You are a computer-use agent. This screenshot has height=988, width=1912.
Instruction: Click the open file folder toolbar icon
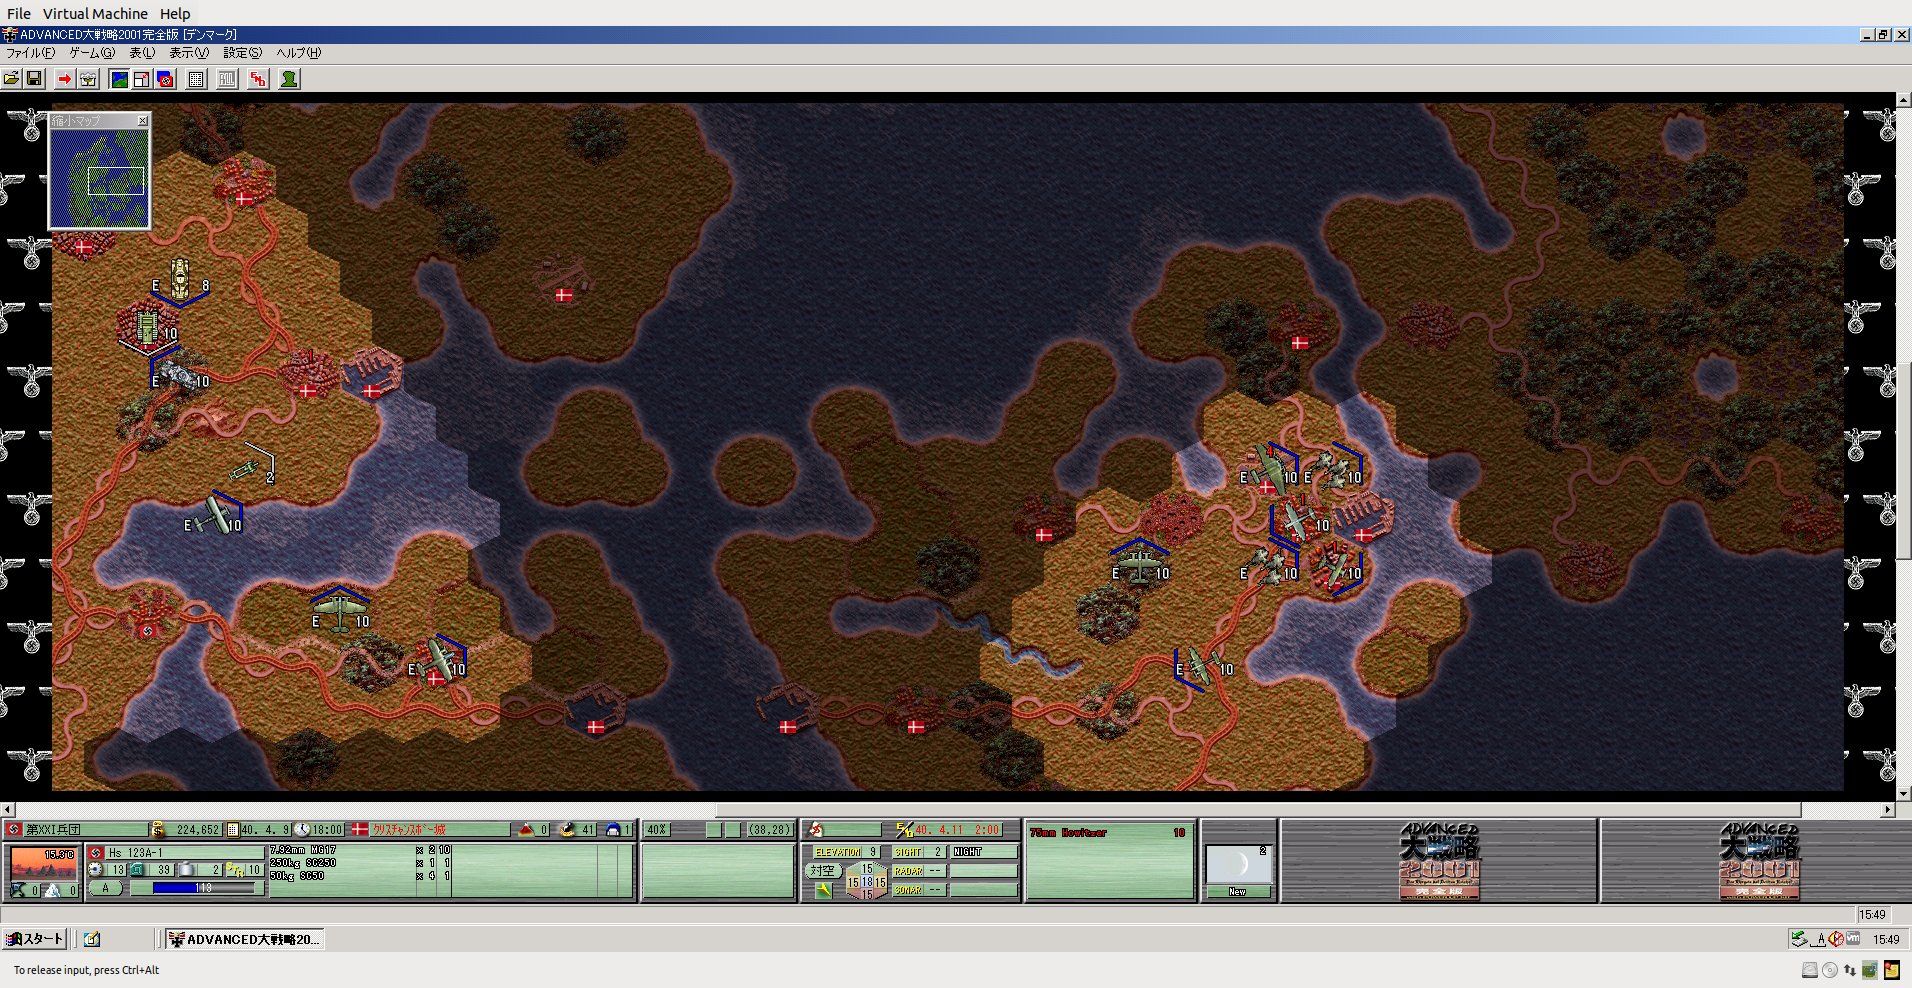(12, 79)
